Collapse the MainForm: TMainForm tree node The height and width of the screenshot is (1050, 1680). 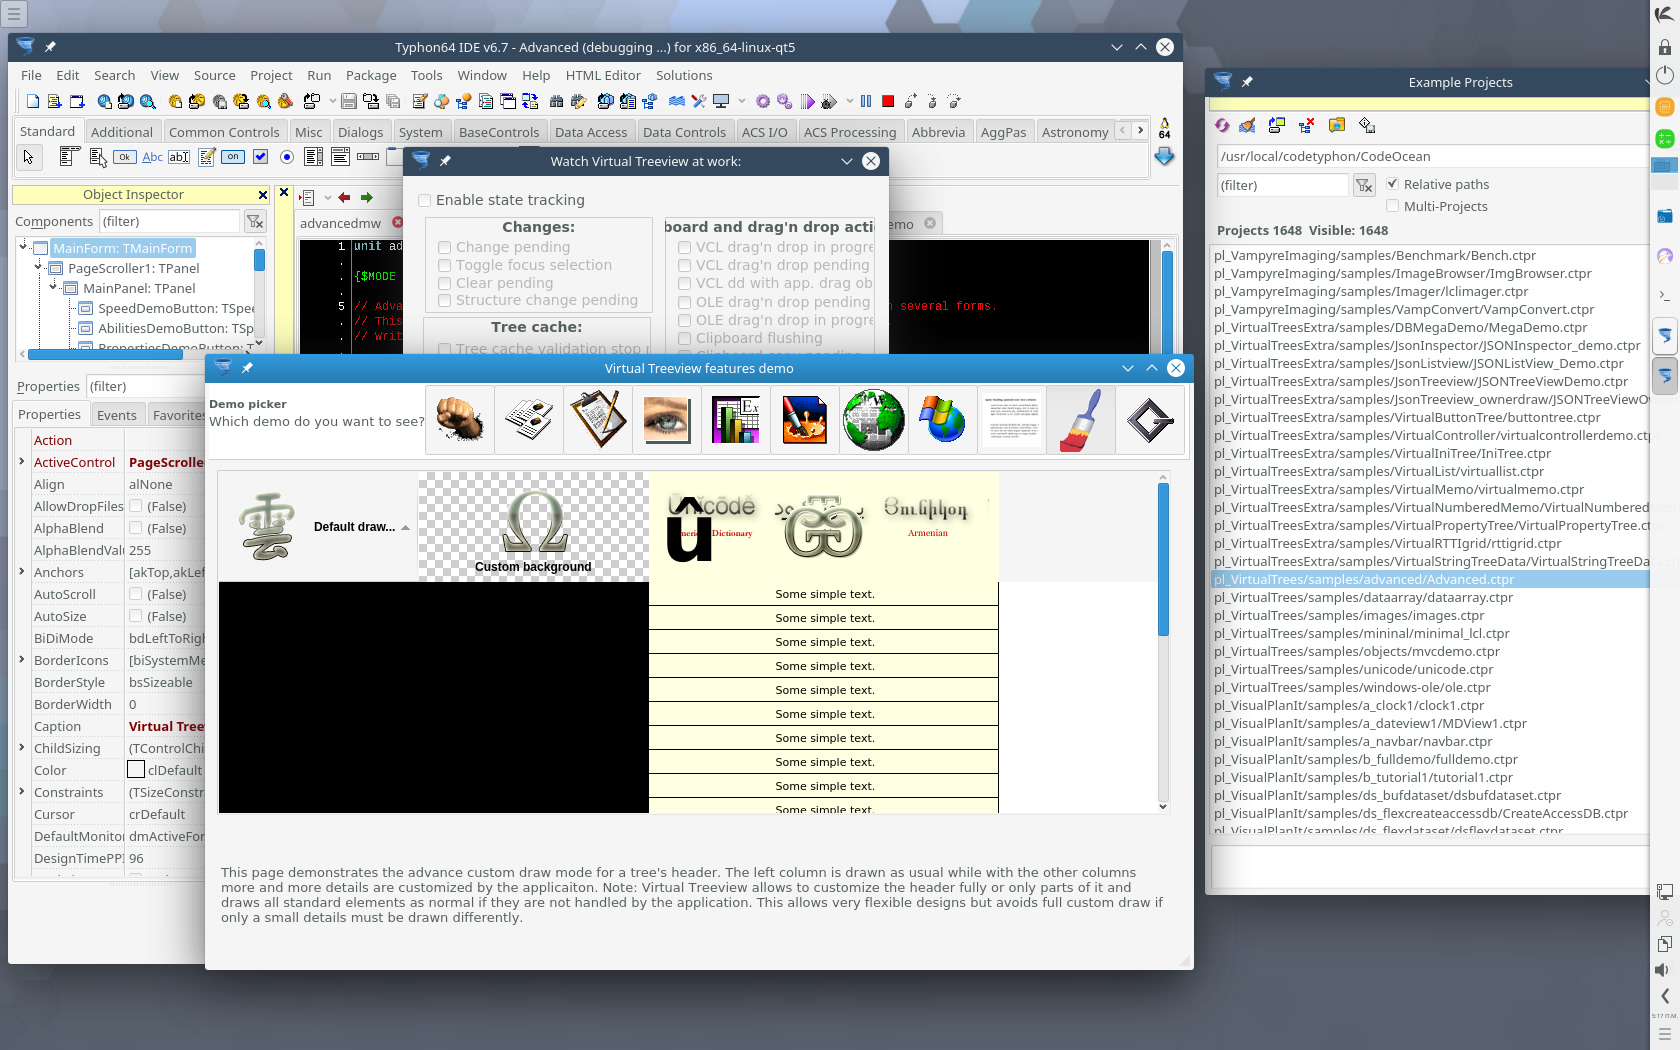click(23, 246)
